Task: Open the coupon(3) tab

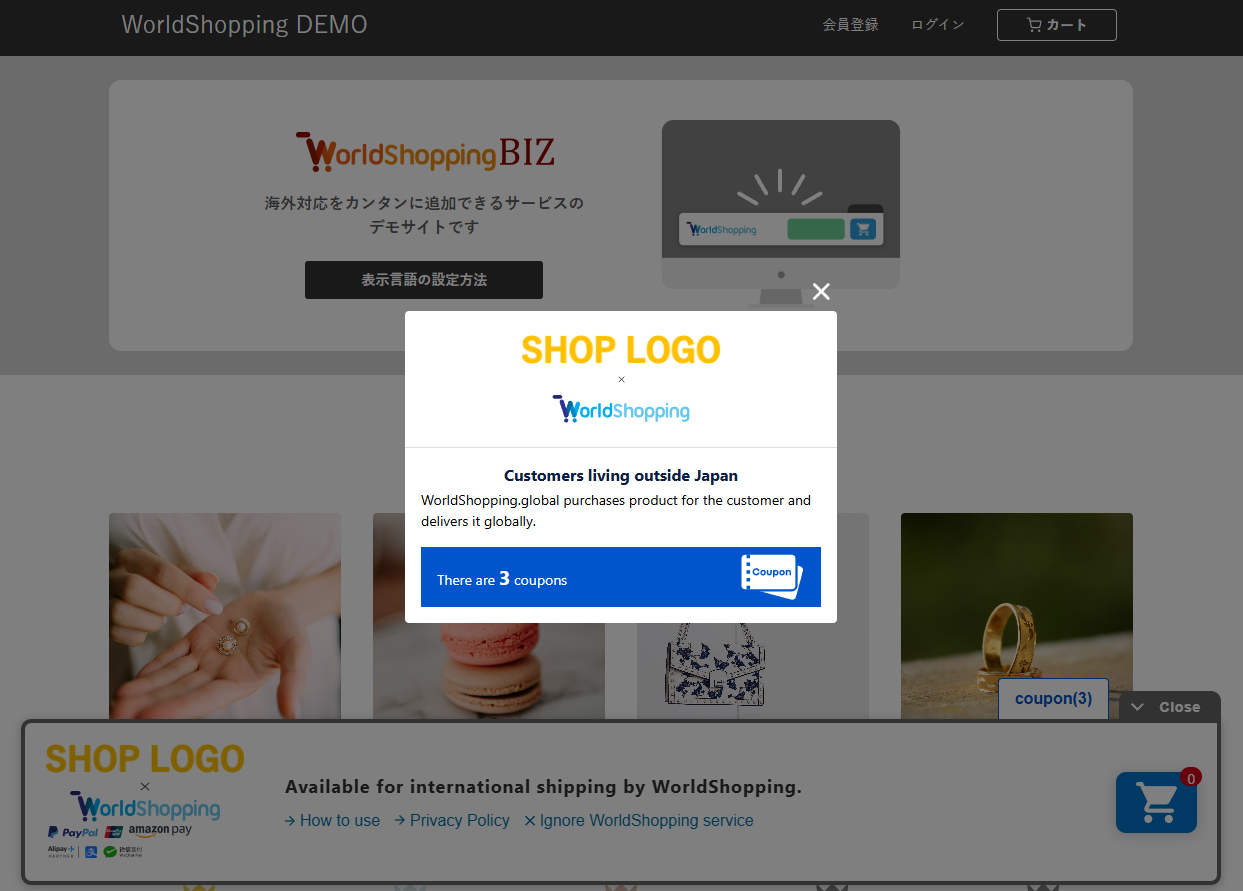Action: [1053, 699]
